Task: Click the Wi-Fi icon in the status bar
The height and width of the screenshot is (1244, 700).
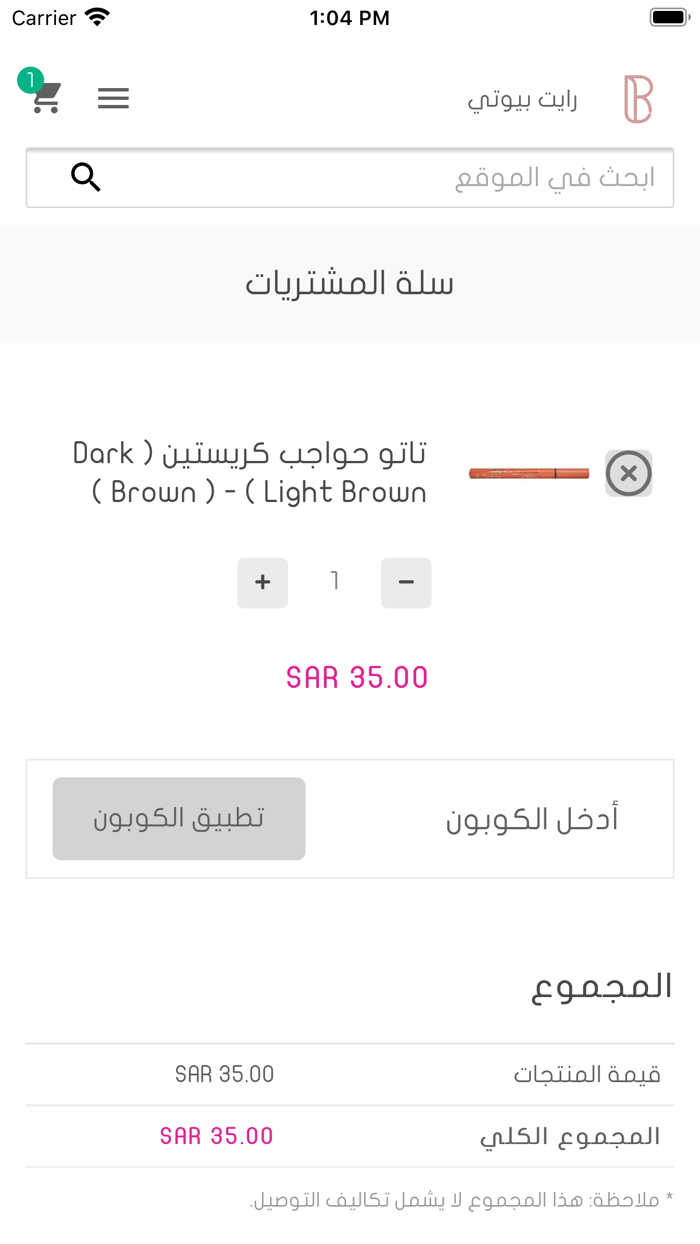Action: point(96,16)
